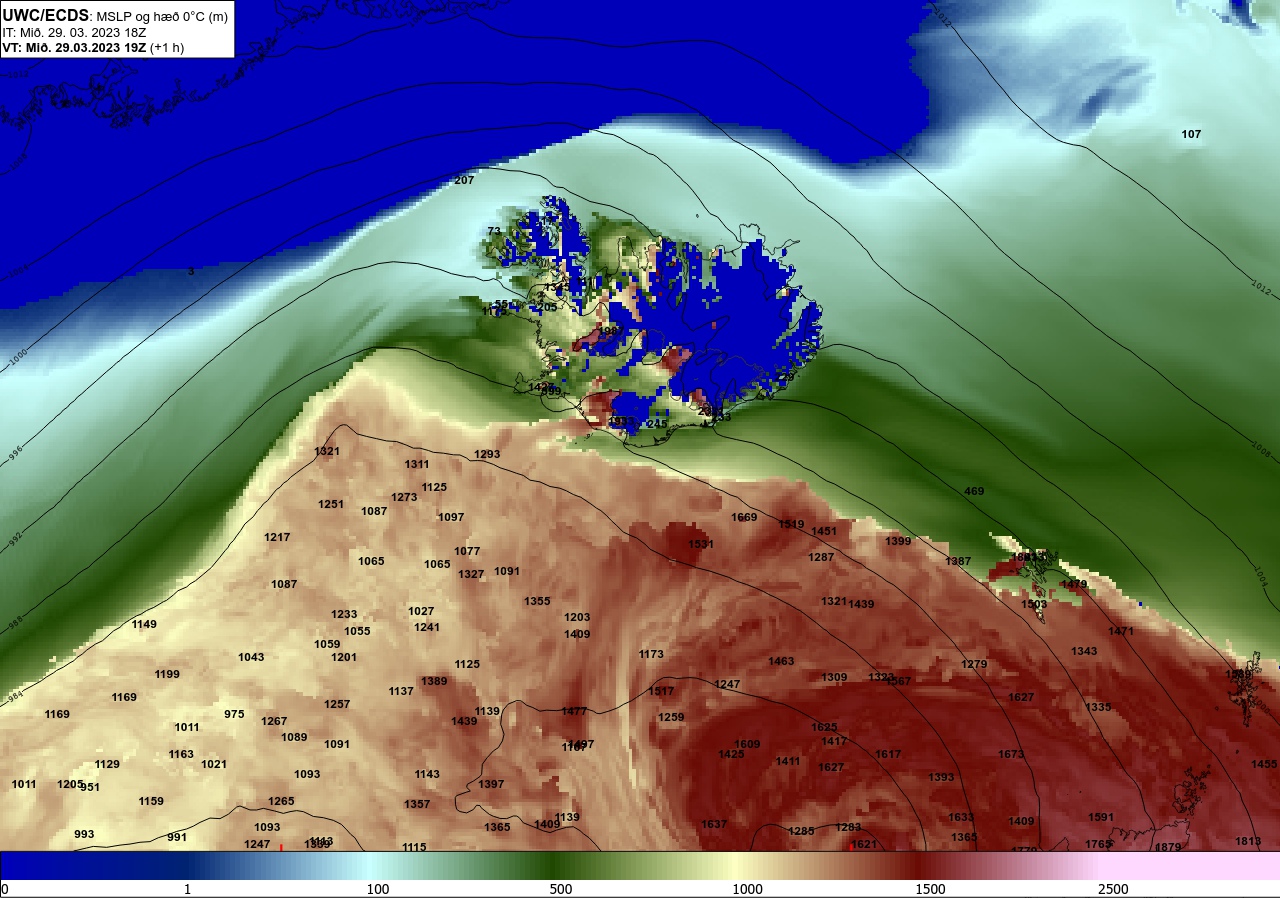Click the map value 1293
The height and width of the screenshot is (898, 1280).
(x=487, y=454)
